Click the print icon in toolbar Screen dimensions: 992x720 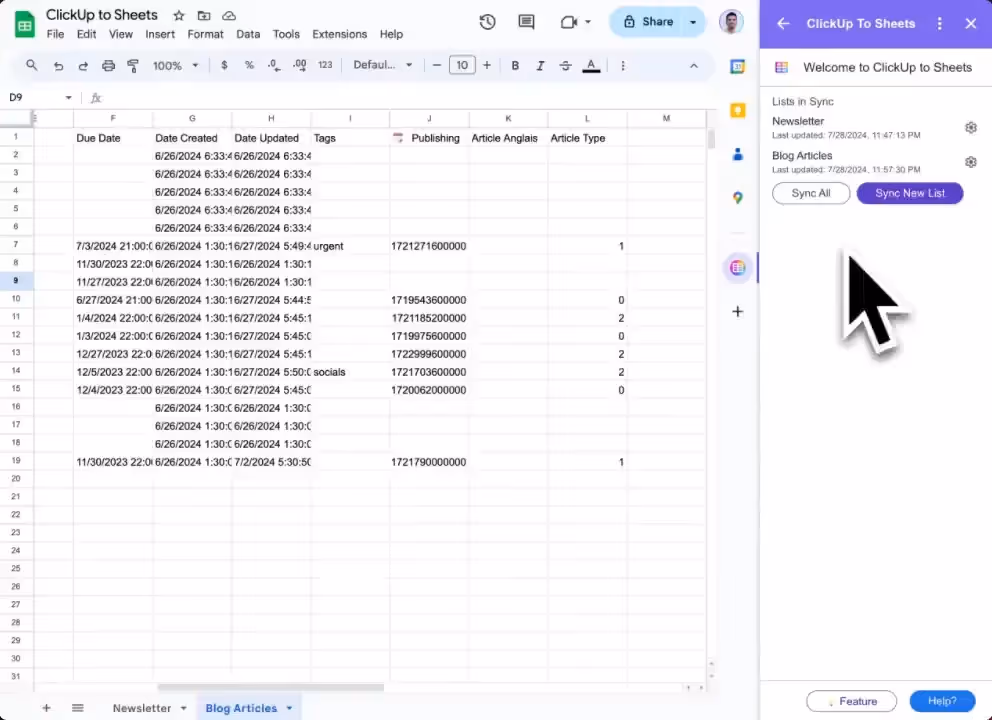108,65
